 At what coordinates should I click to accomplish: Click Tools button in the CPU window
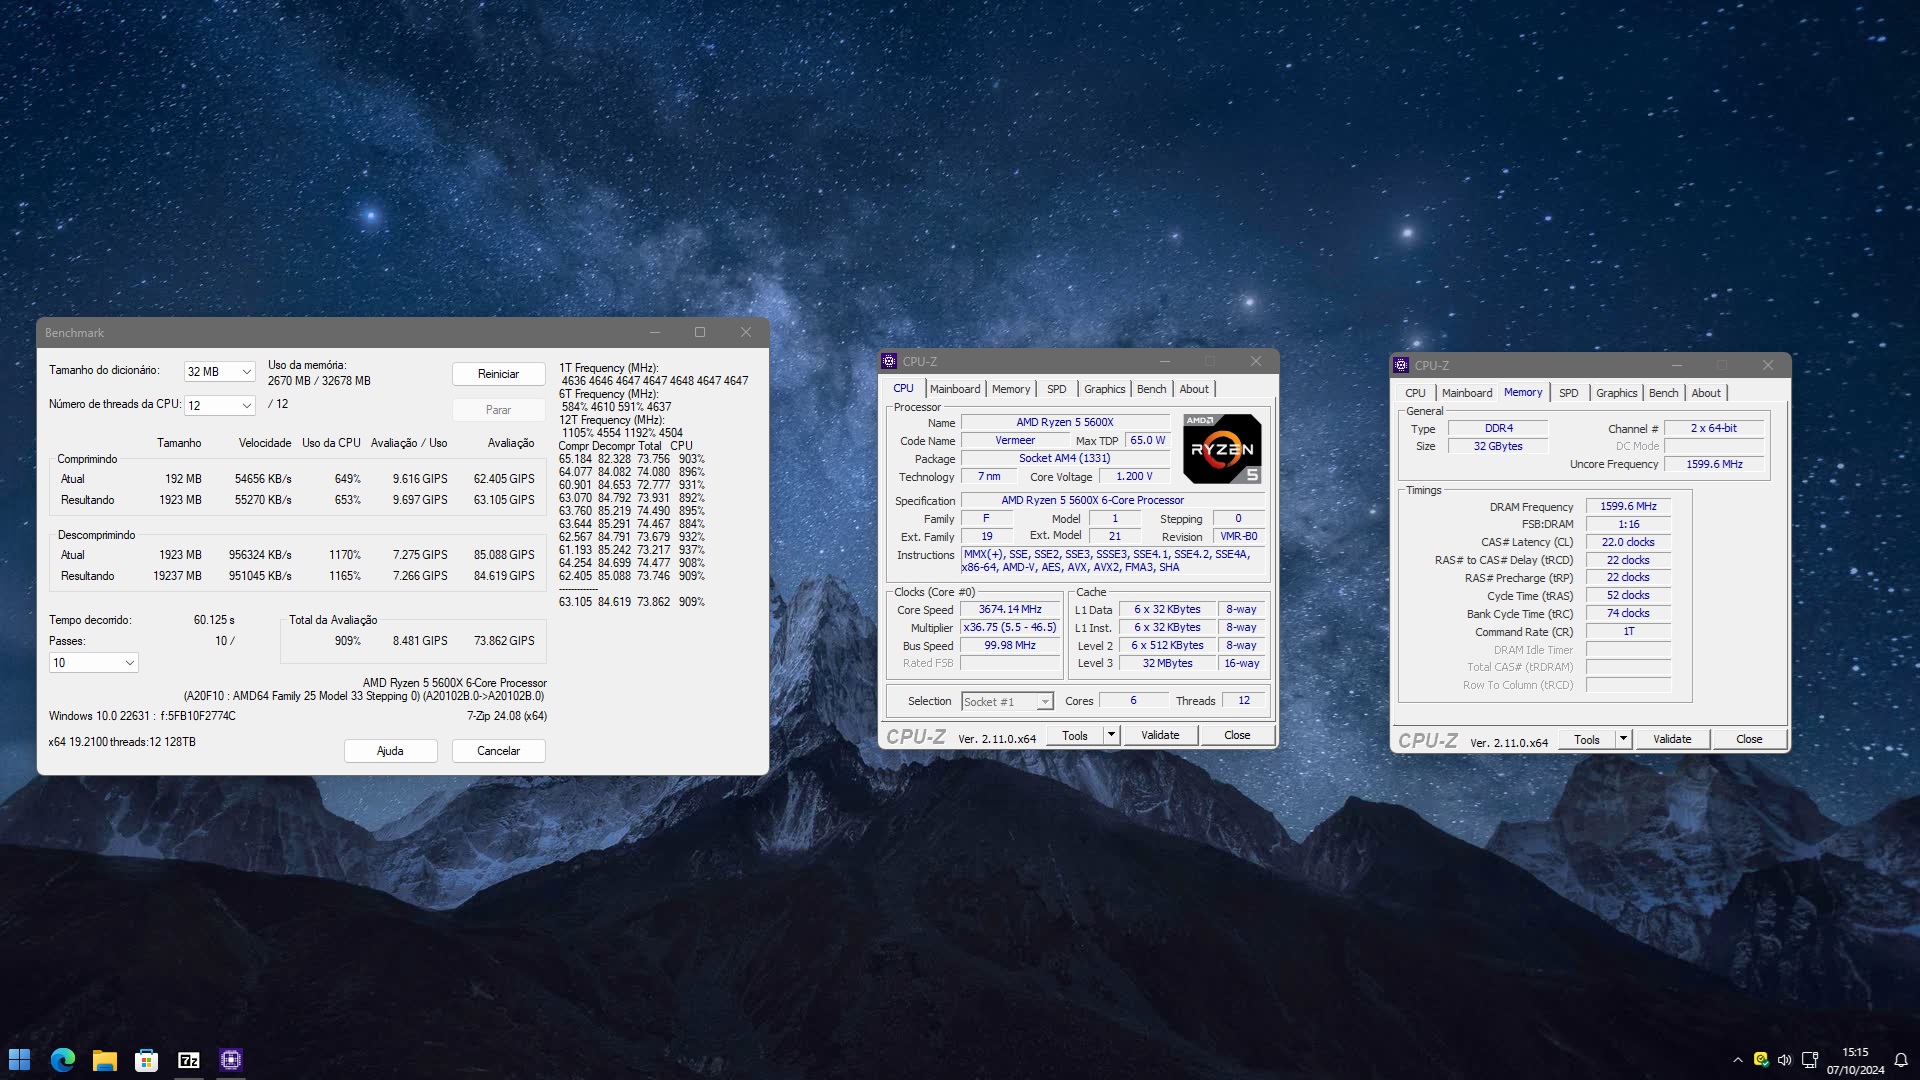point(1075,735)
